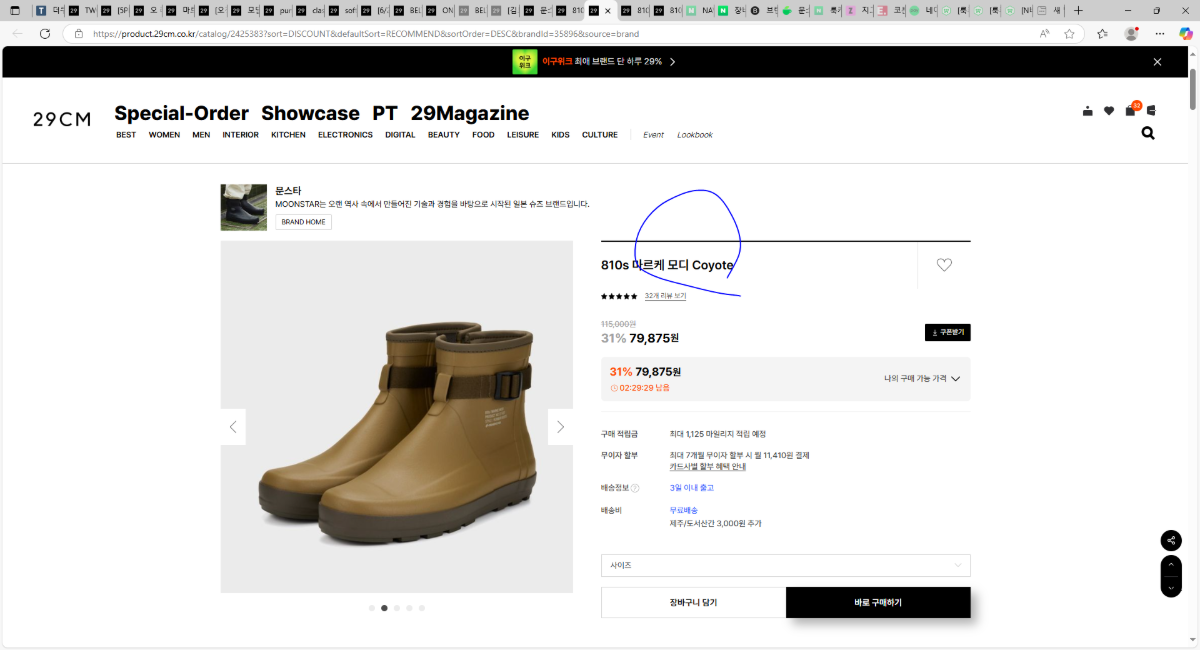Click the scroll-to-top arrow button
Viewport: 1200px width, 650px height.
(x=1171, y=566)
